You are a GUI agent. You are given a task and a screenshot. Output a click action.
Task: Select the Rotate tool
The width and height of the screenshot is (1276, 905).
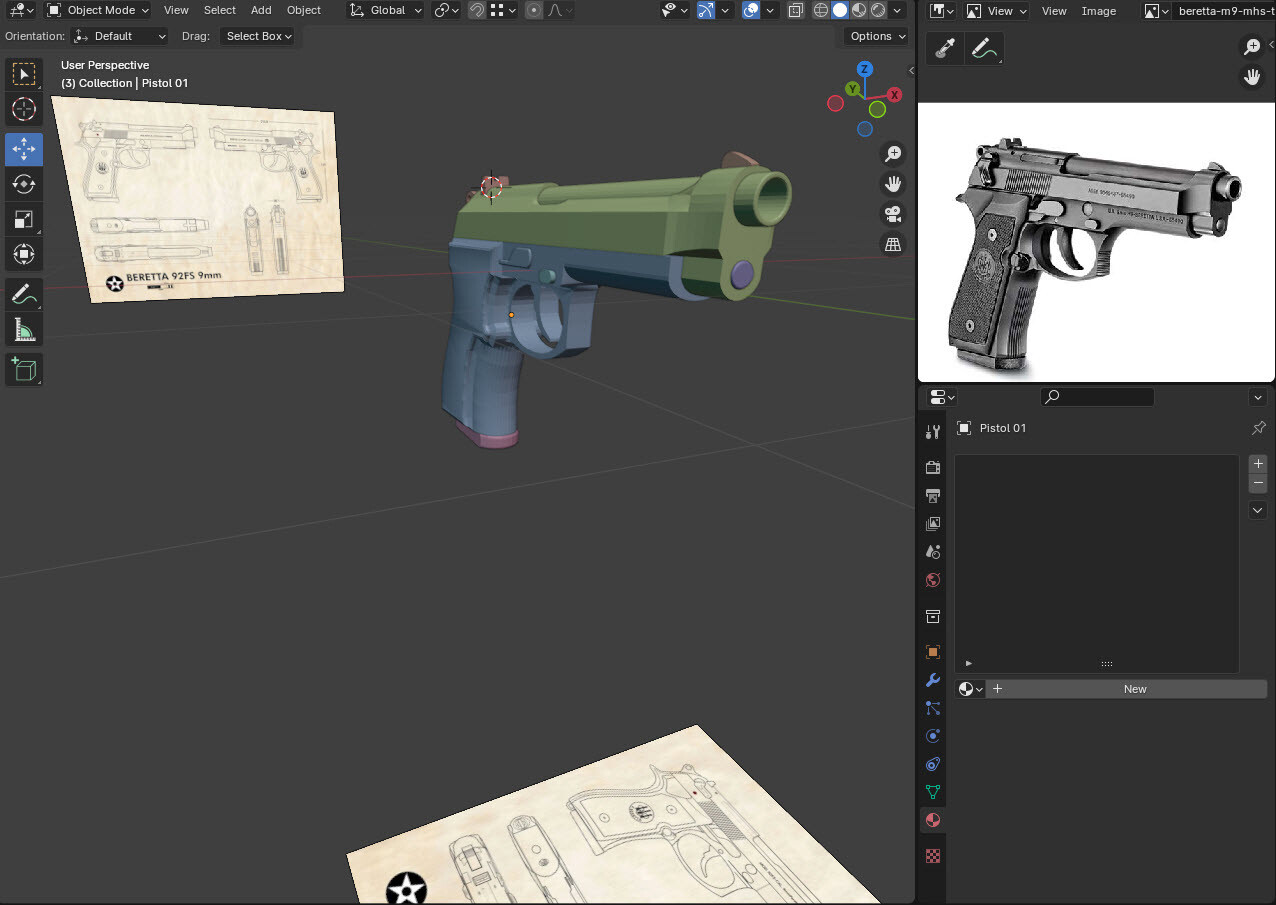pos(23,184)
